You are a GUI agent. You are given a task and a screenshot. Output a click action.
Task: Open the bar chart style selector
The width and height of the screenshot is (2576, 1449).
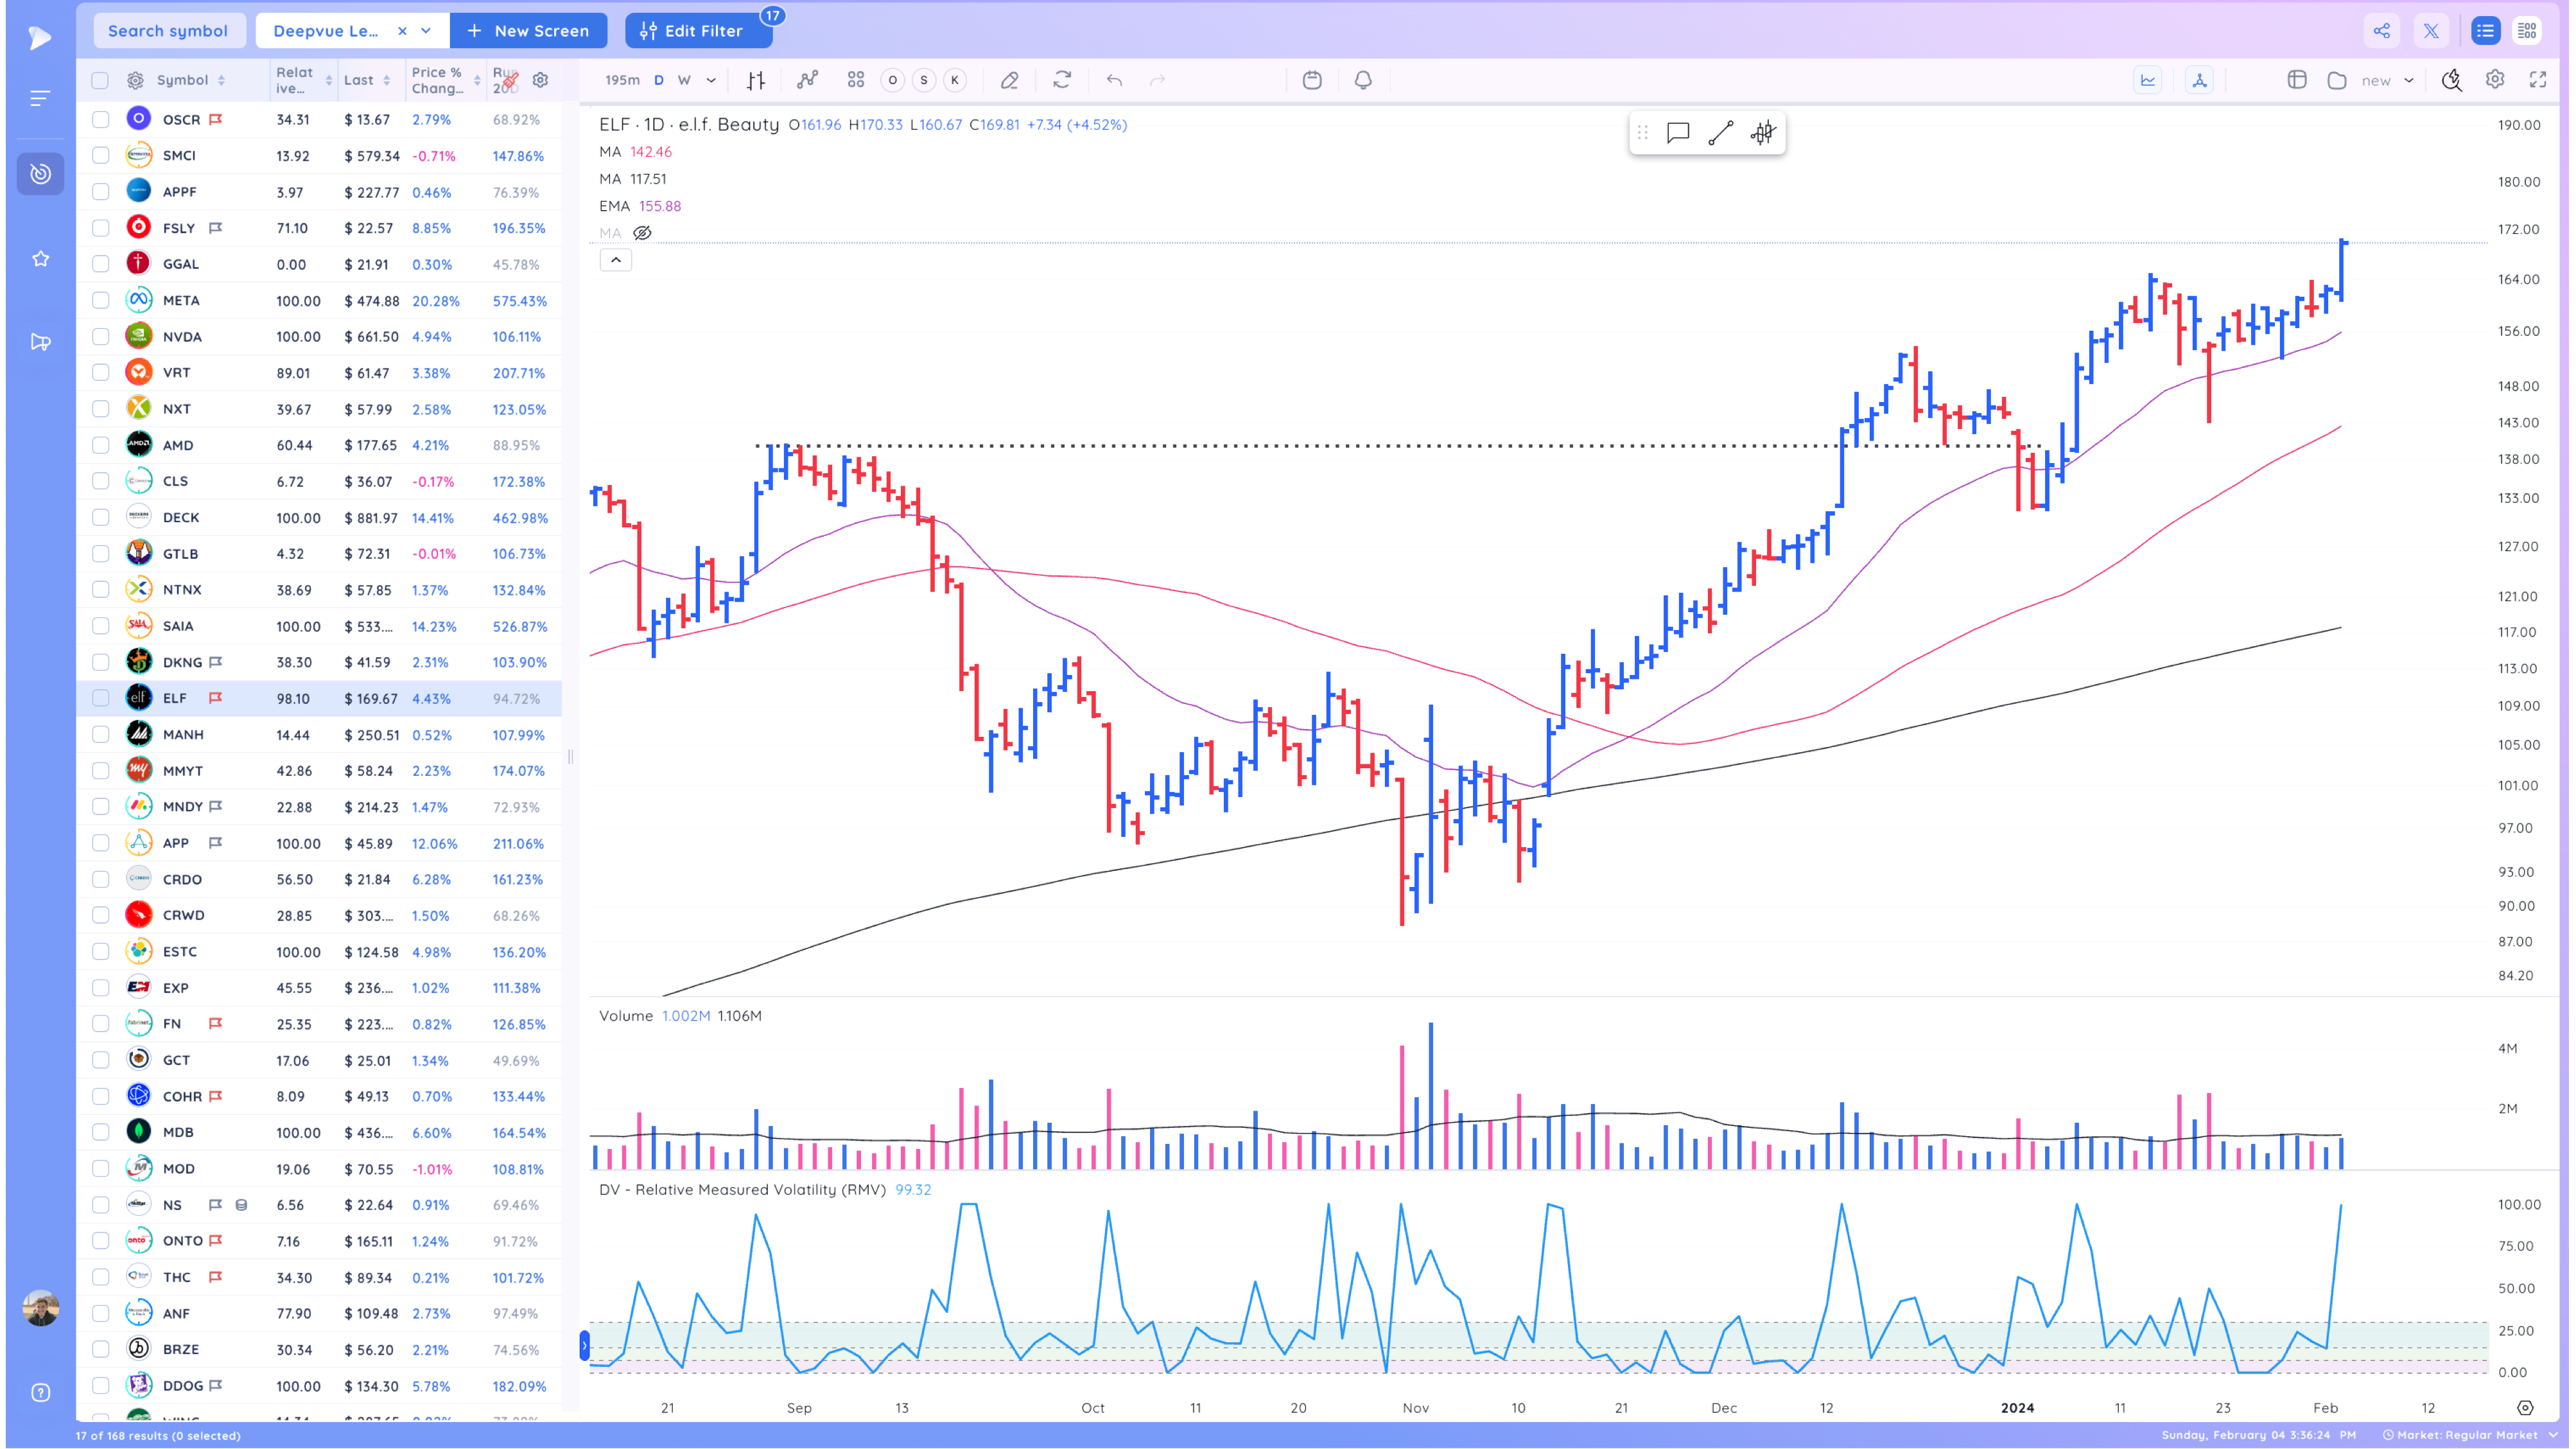[x=756, y=80]
